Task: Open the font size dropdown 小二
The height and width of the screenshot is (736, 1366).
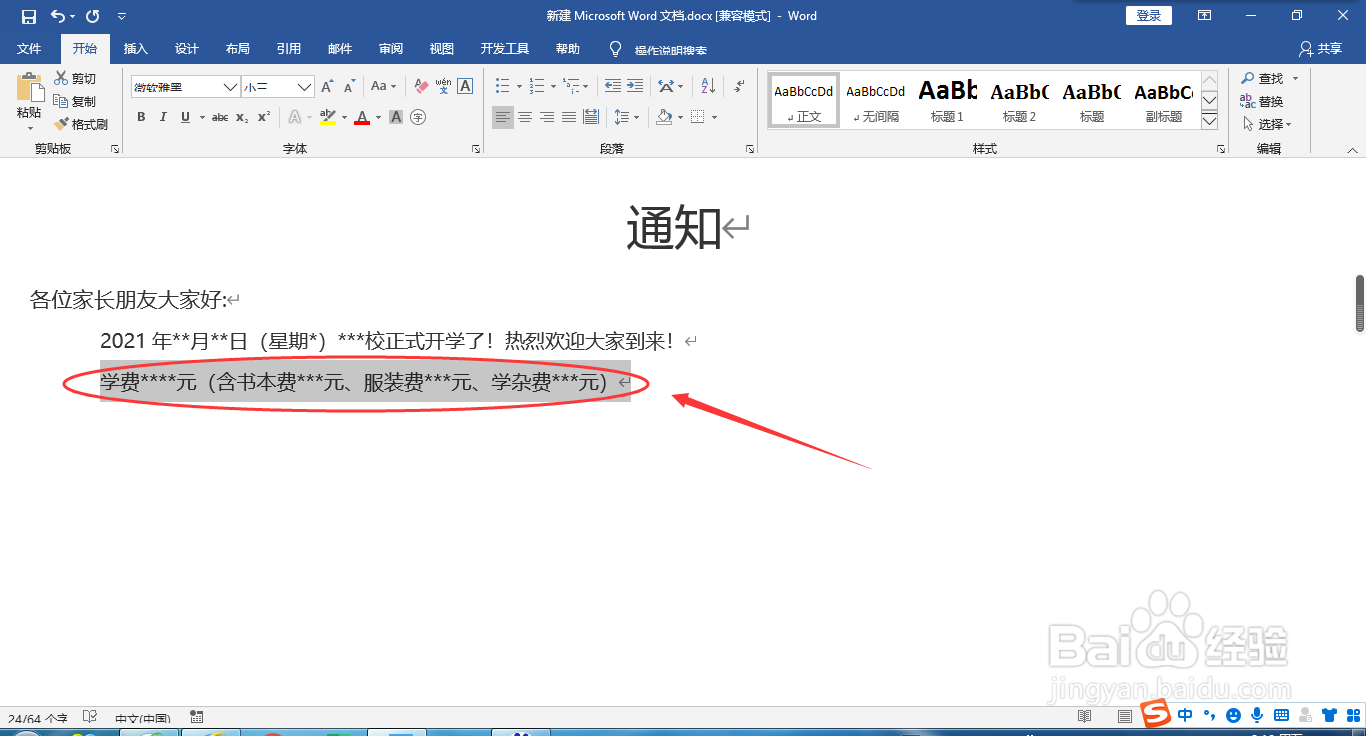Action: click(305, 87)
